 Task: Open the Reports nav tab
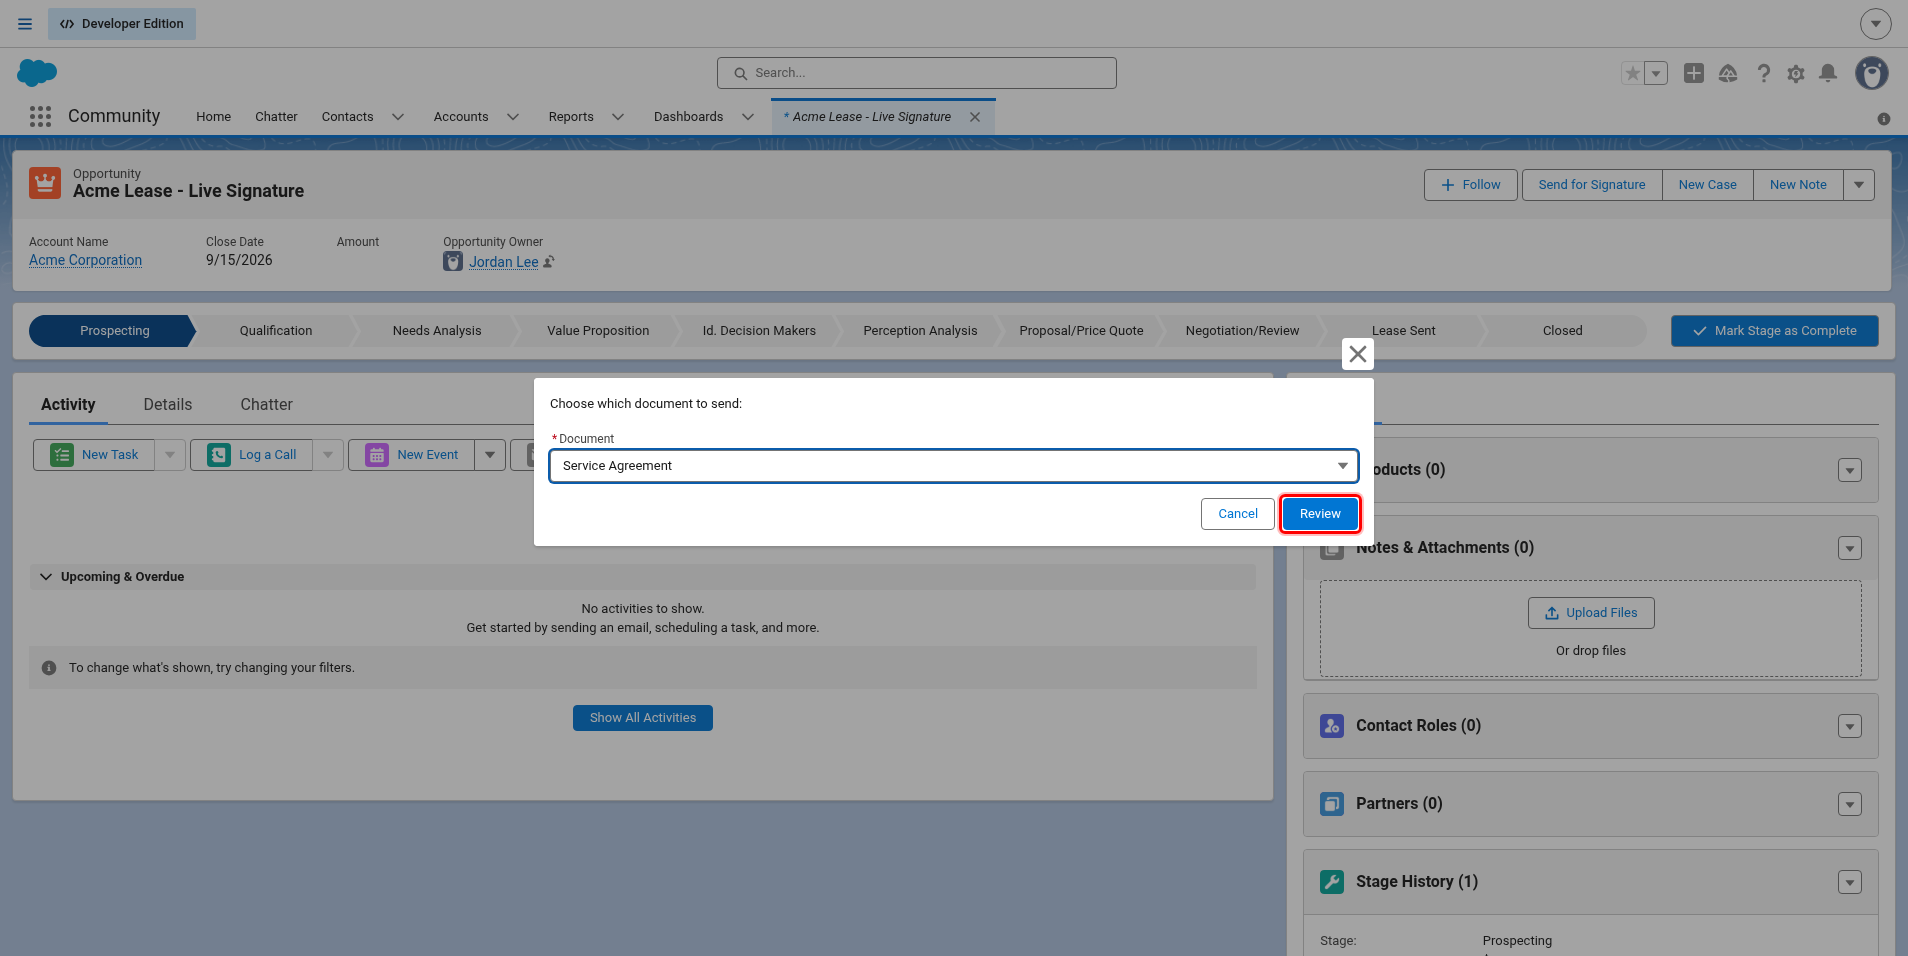[571, 117]
